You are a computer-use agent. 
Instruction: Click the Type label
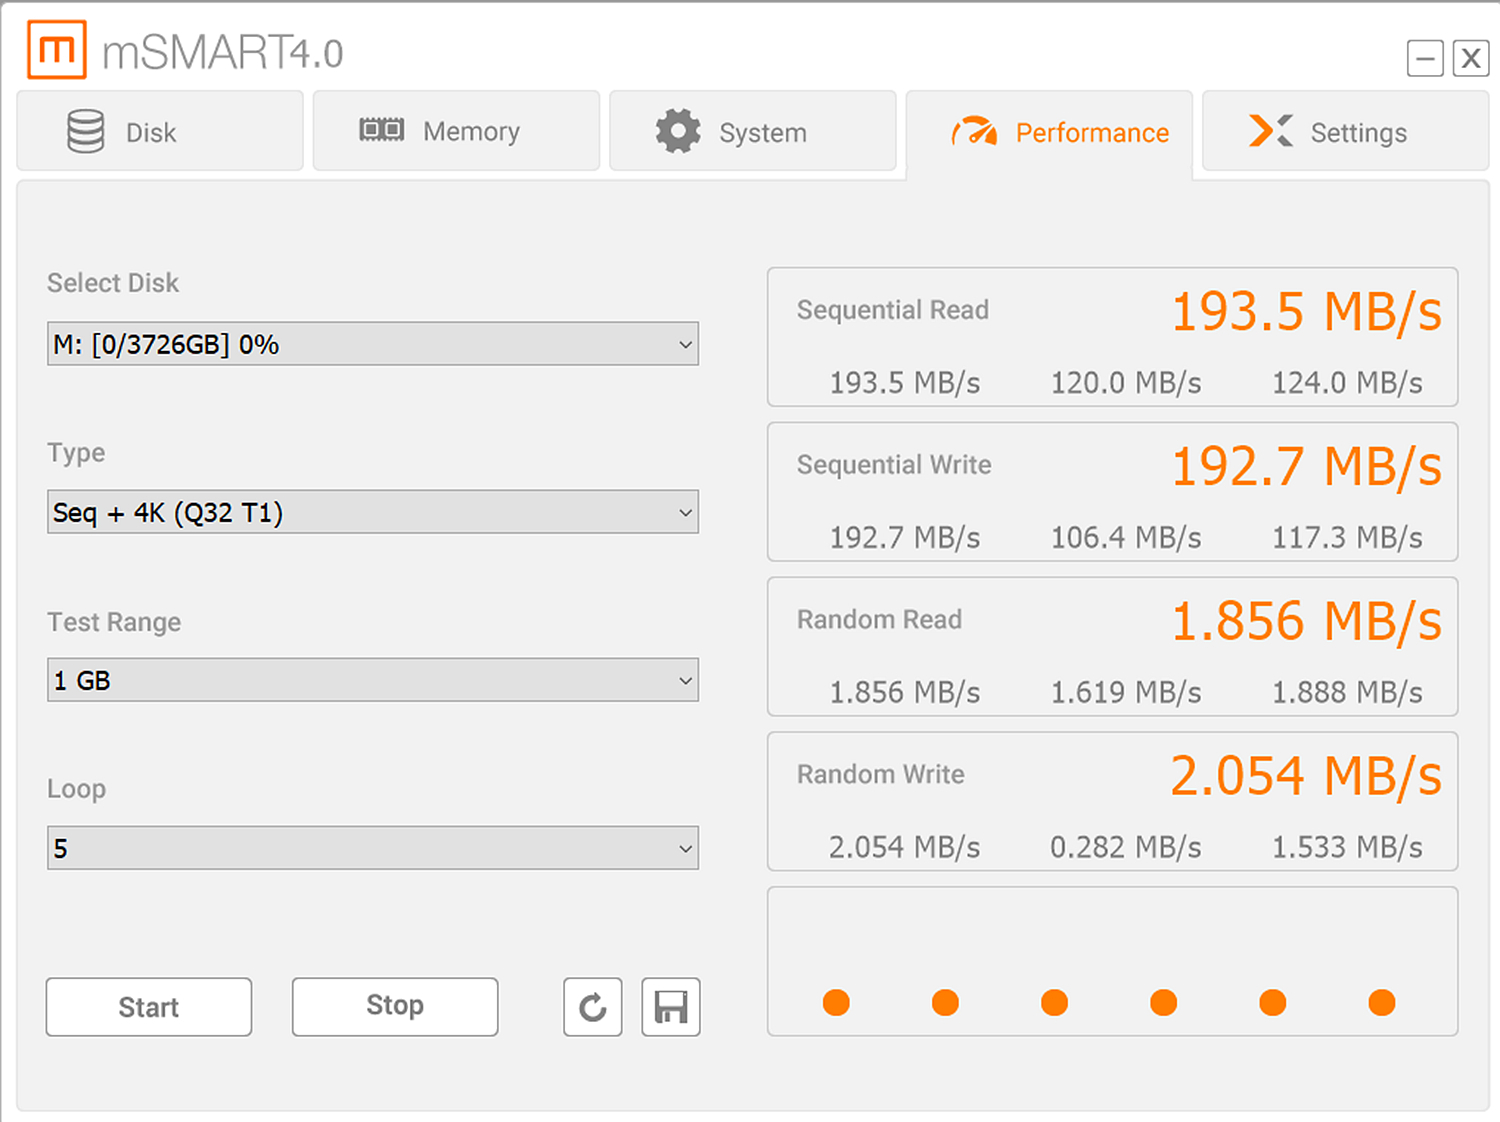pos(76,453)
